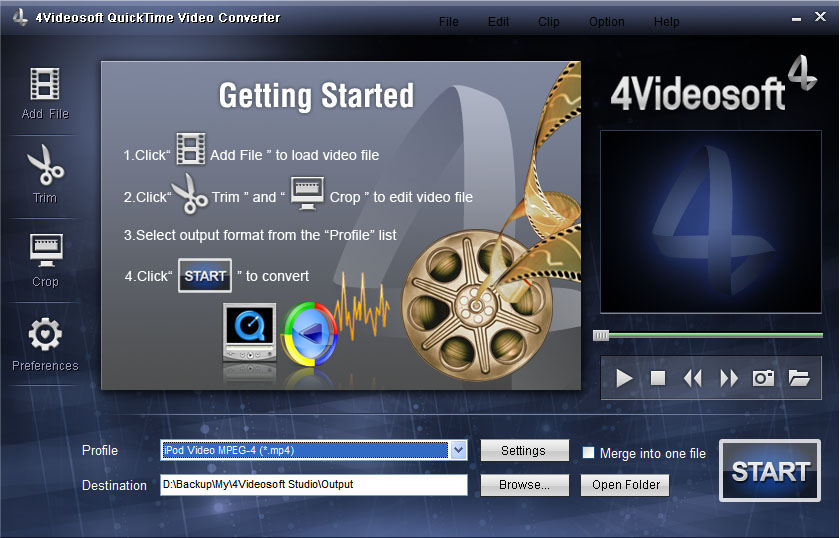Rewind the preview video

coord(692,378)
